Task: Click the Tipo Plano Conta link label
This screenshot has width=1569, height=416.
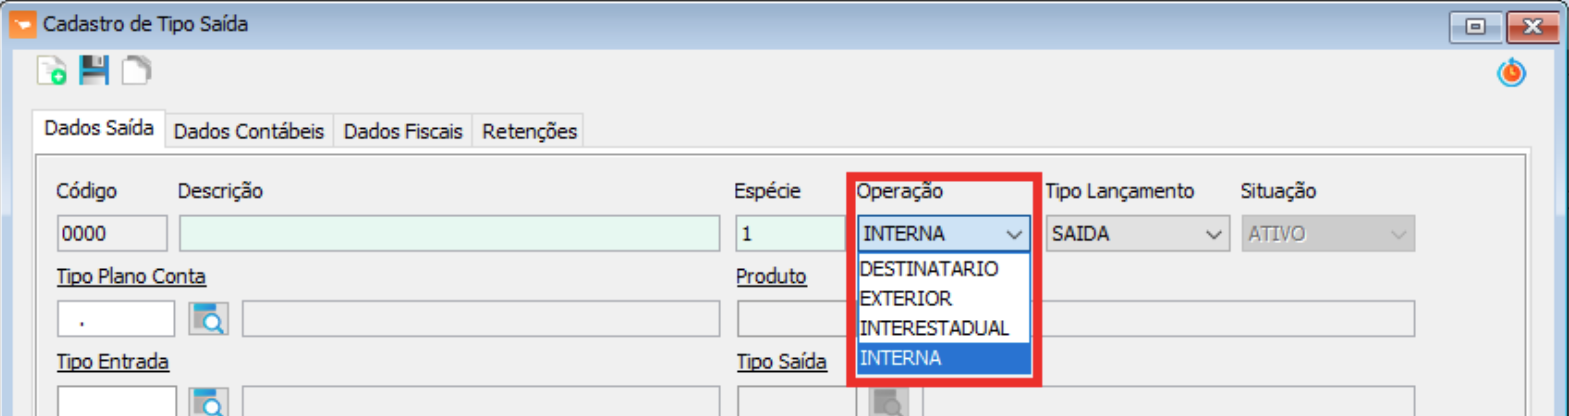Action: (x=131, y=276)
